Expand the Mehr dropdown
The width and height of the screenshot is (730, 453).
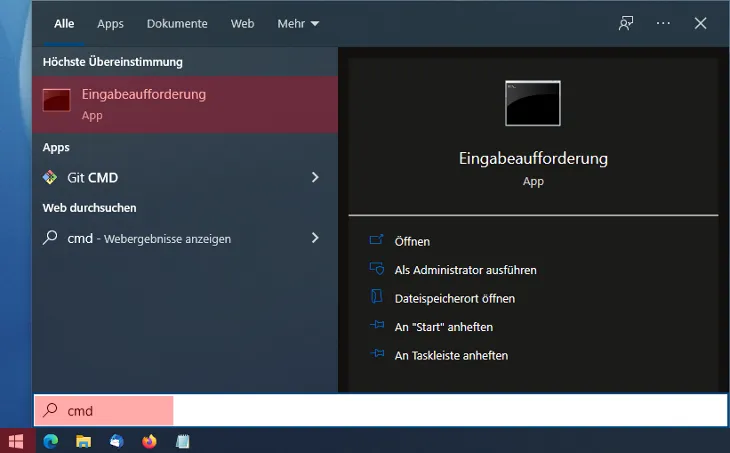(x=298, y=24)
